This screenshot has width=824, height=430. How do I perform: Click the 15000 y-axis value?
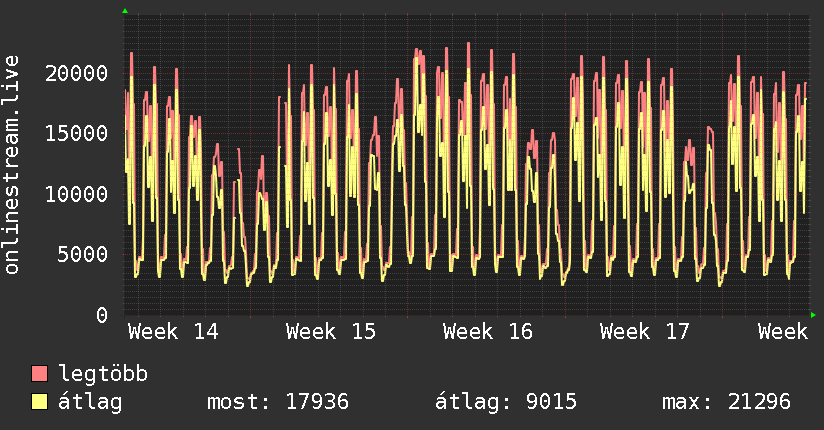[x=77, y=133]
